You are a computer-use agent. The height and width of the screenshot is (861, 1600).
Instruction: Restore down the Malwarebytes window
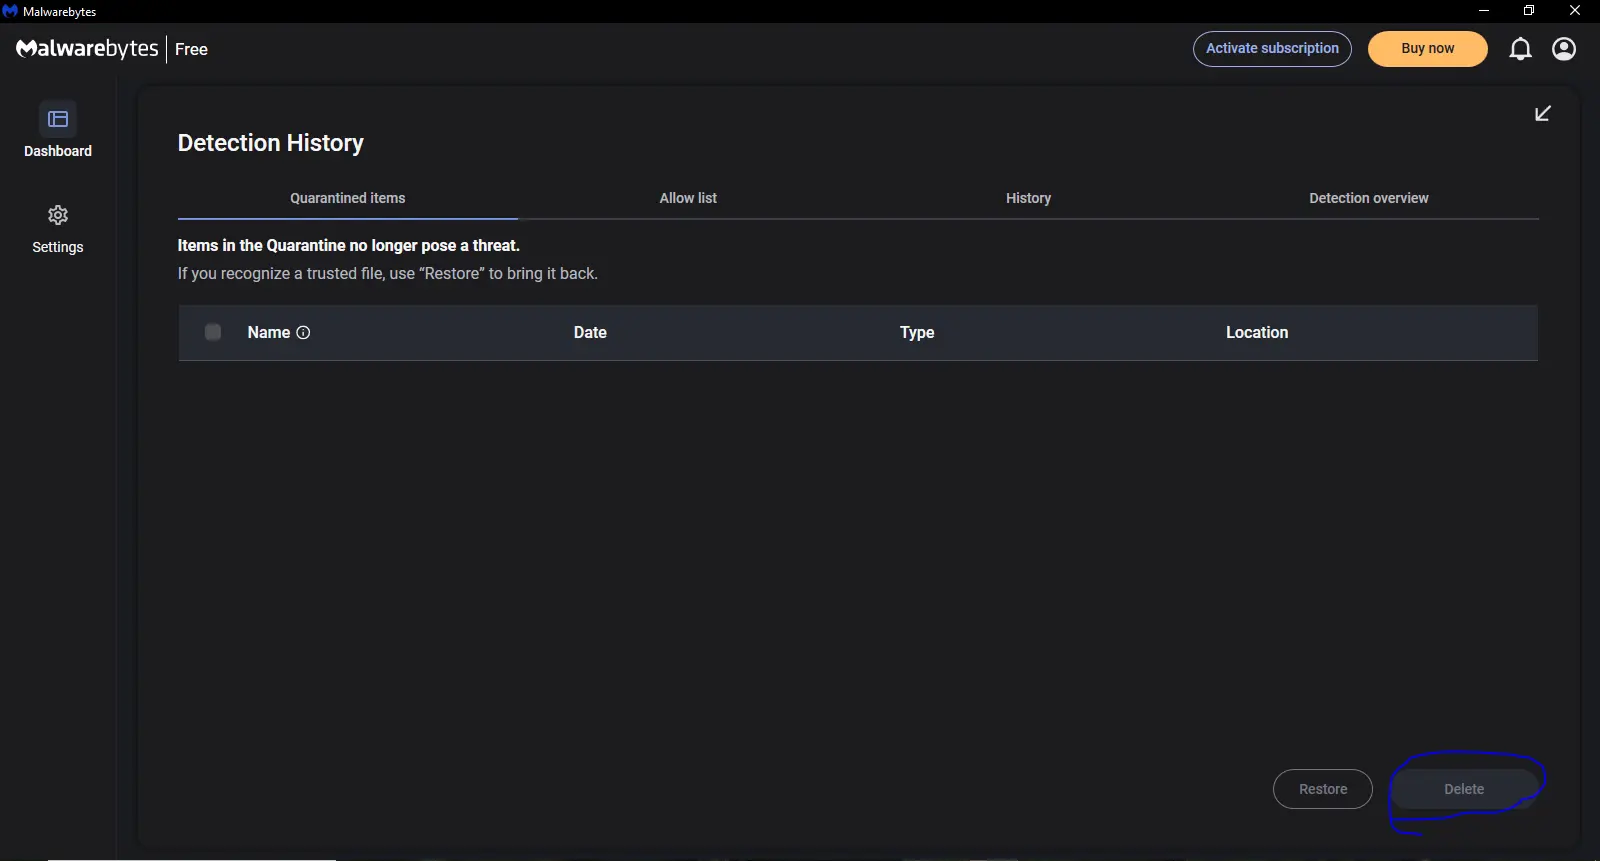point(1529,11)
